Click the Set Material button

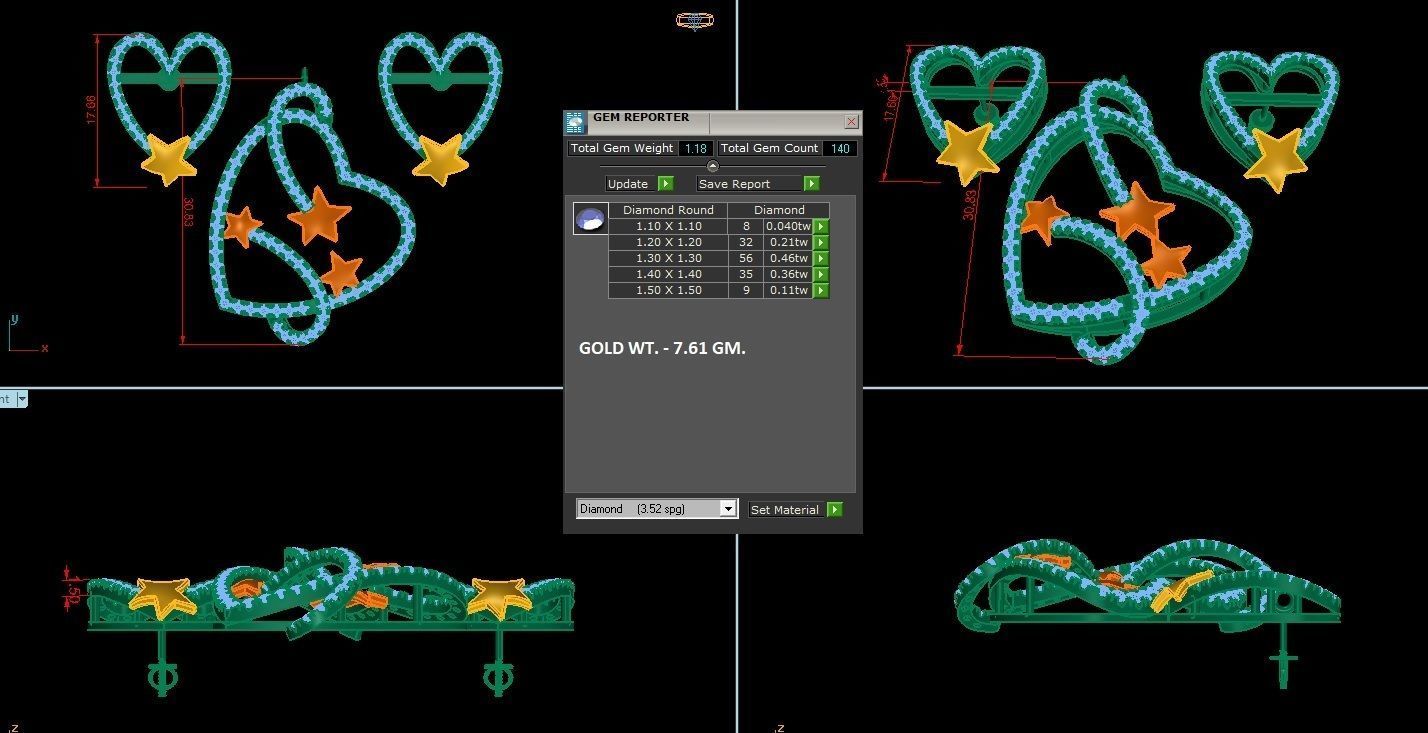[786, 510]
